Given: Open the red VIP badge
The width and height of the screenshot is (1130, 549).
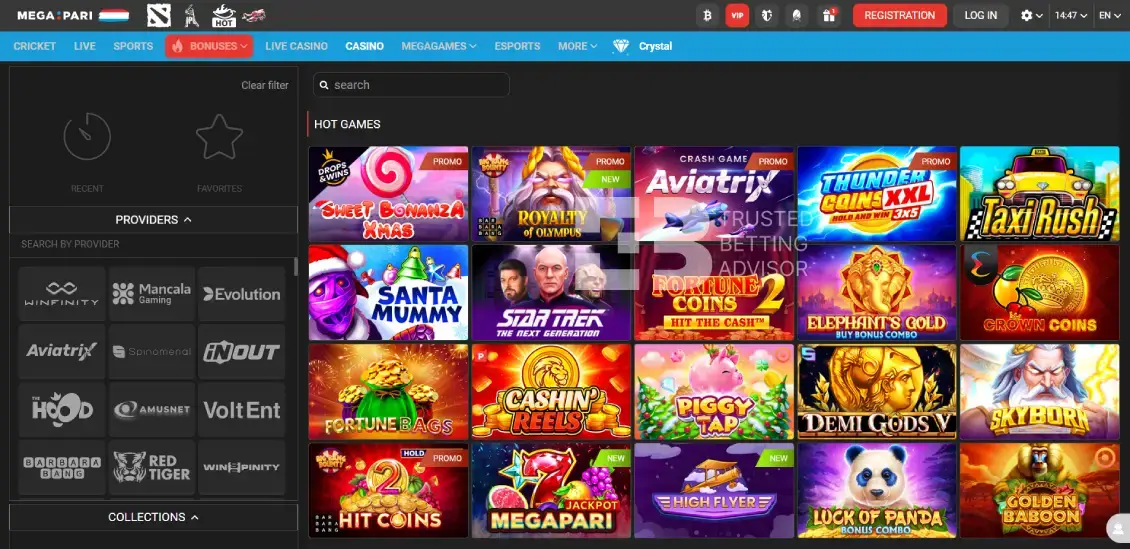Looking at the screenshot, I should coord(737,15).
